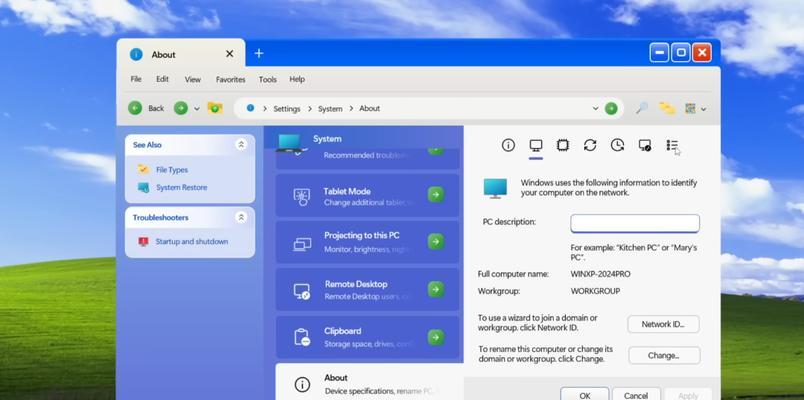The width and height of the screenshot is (804, 400).
Task: Open the Remote monitor tab icon
Action: coord(645,145)
